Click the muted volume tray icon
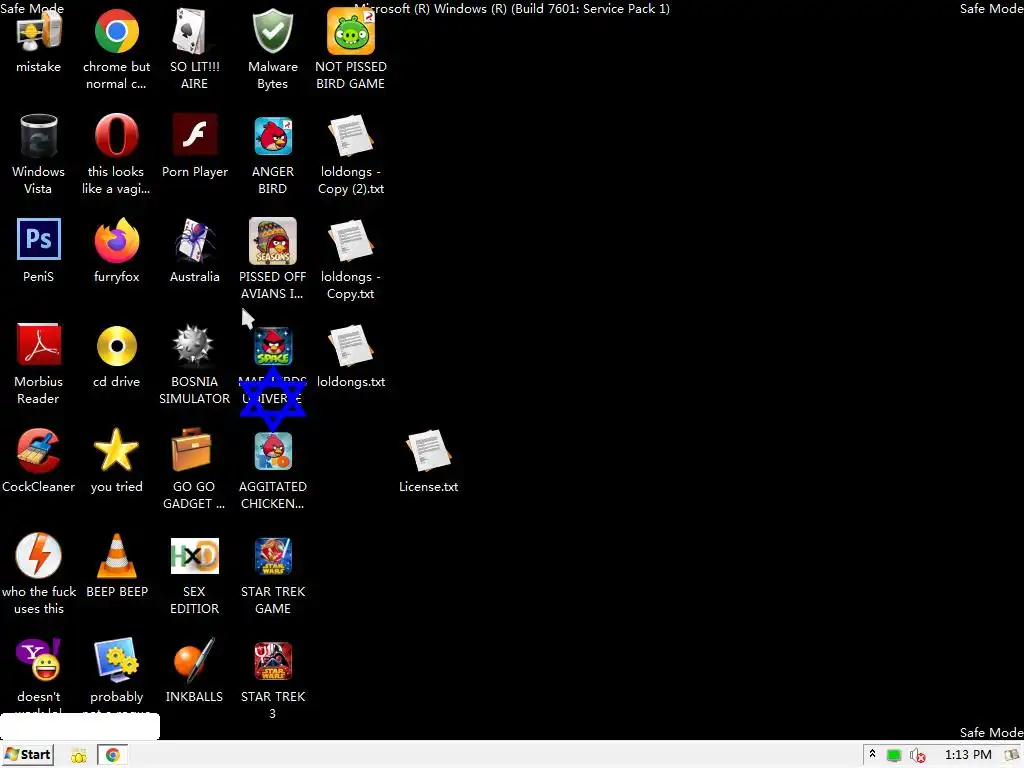The image size is (1024, 768). (917, 756)
